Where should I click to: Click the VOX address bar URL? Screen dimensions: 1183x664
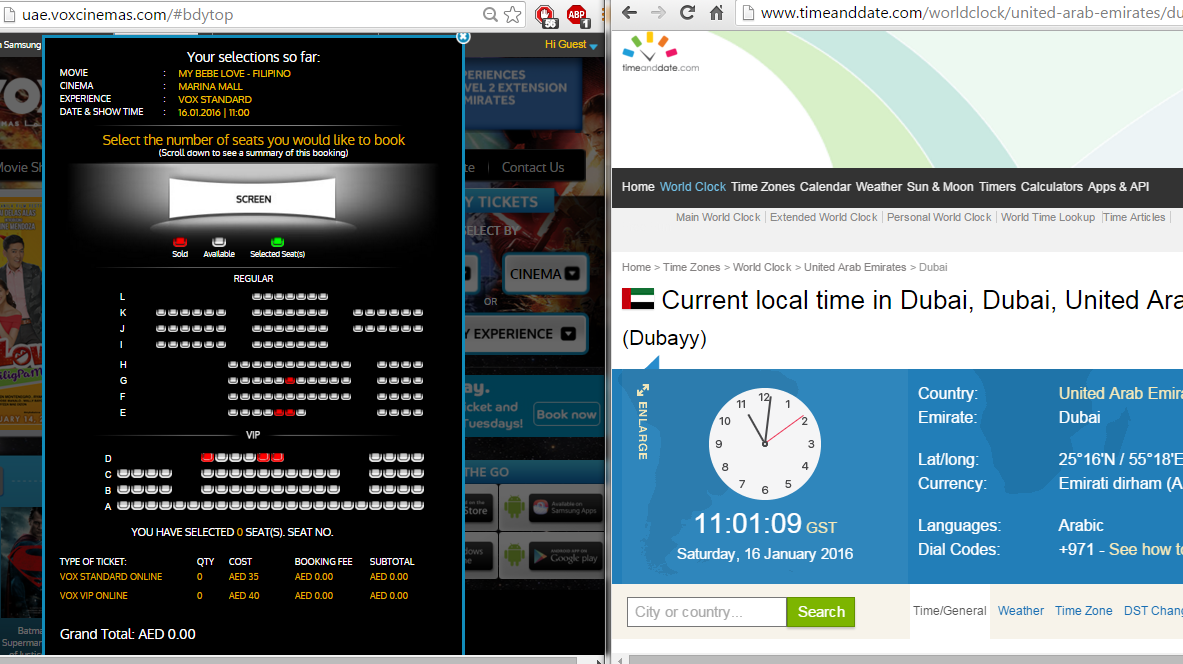tap(128, 14)
